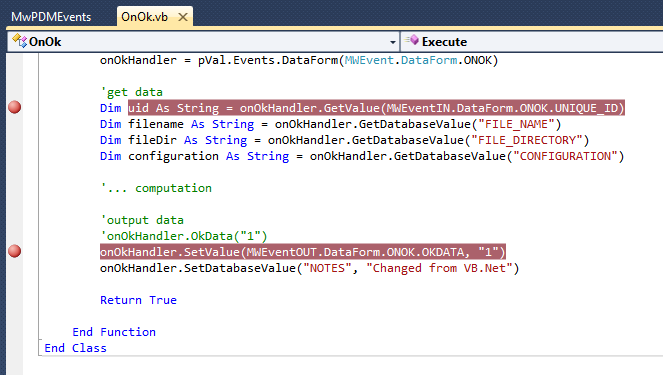The height and width of the screenshot is (375, 663).
Task: Click the "CONFIGURATION" string literal
Action: point(565,156)
